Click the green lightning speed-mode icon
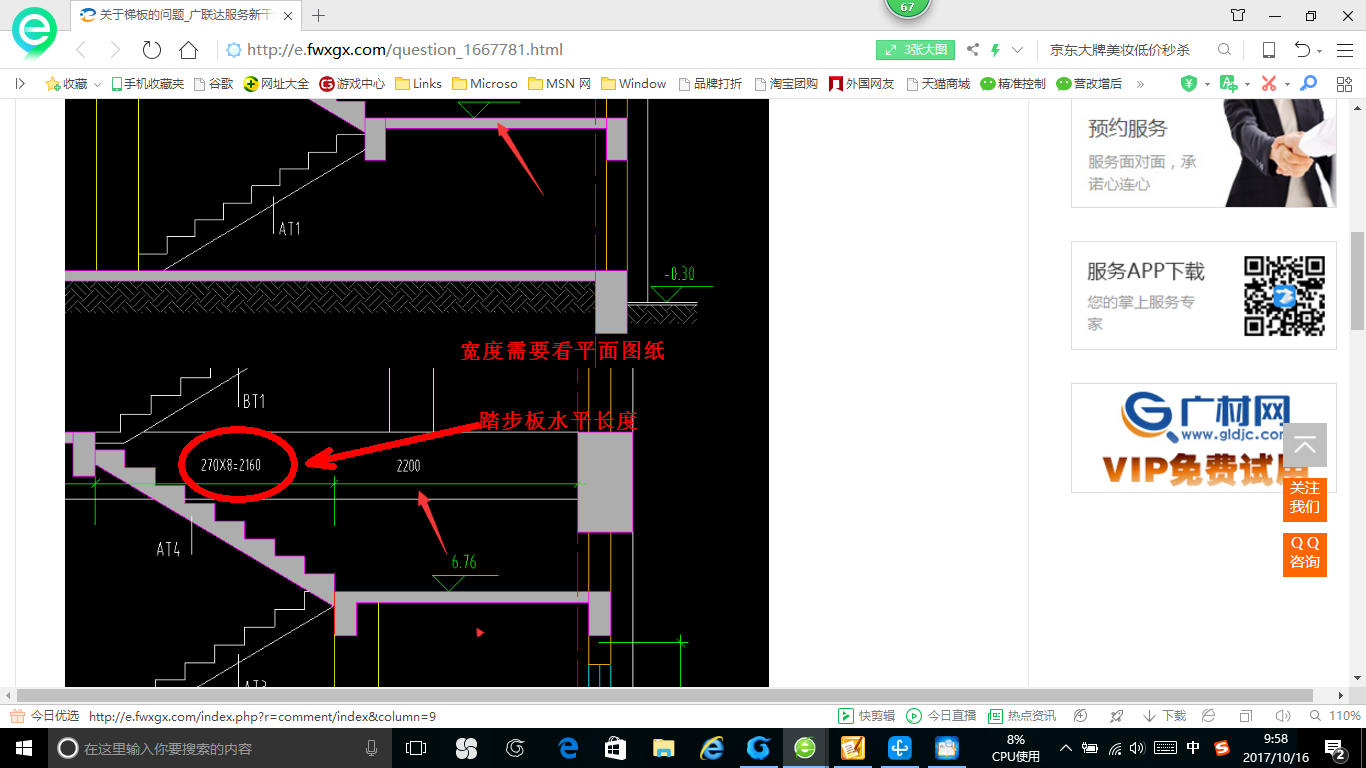The image size is (1366, 768). (996, 50)
